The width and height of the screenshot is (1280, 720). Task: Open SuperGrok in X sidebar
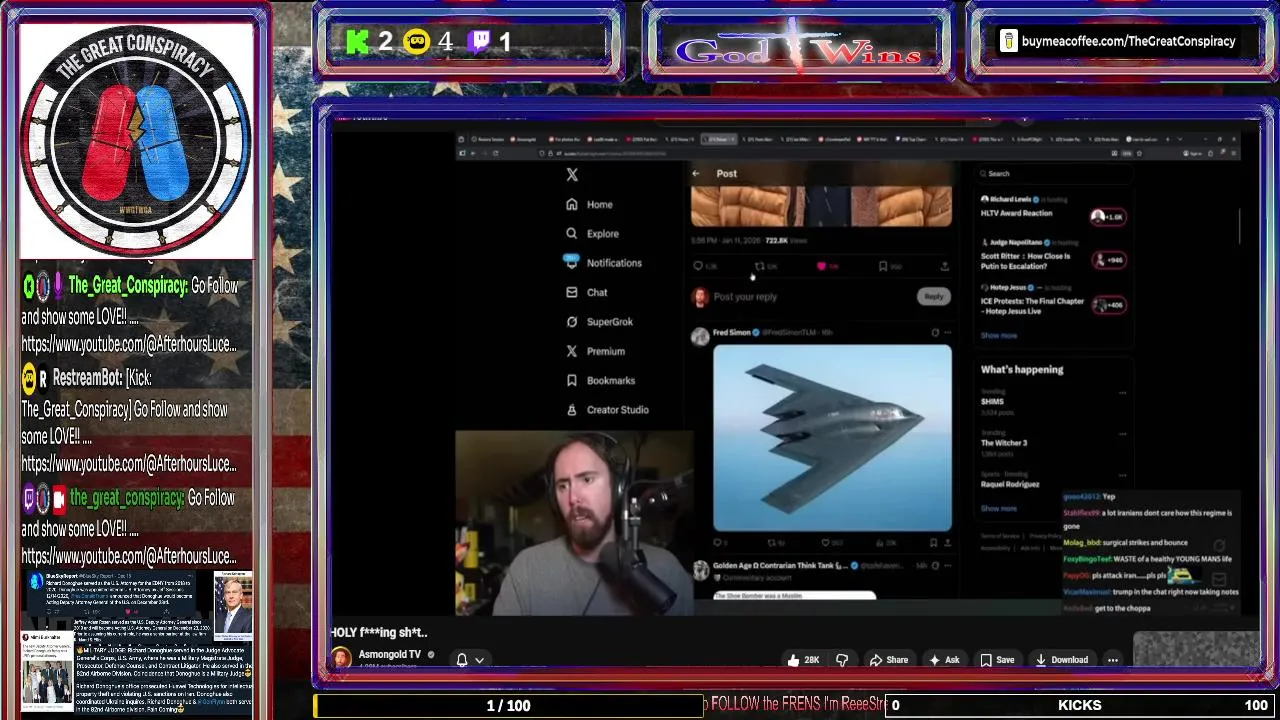(599, 322)
